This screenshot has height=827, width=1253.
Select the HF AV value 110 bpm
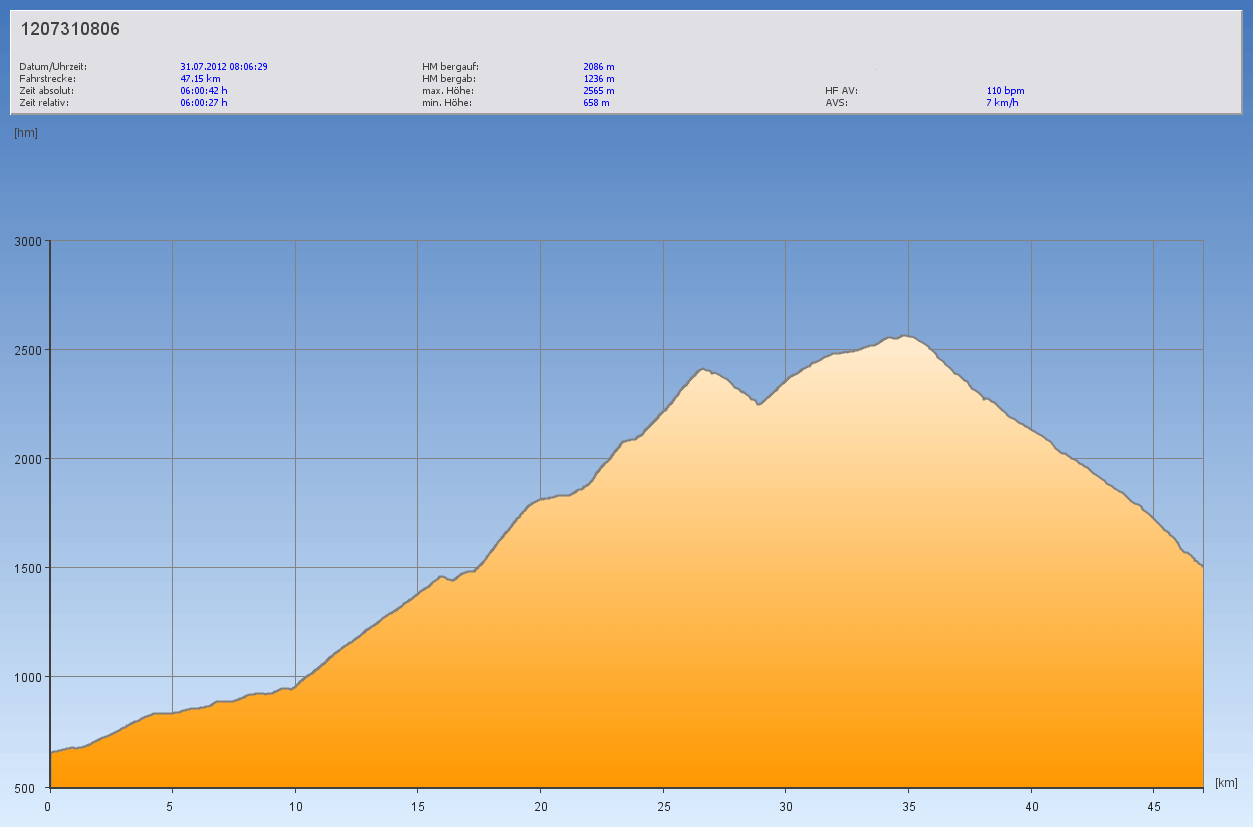(1005, 91)
